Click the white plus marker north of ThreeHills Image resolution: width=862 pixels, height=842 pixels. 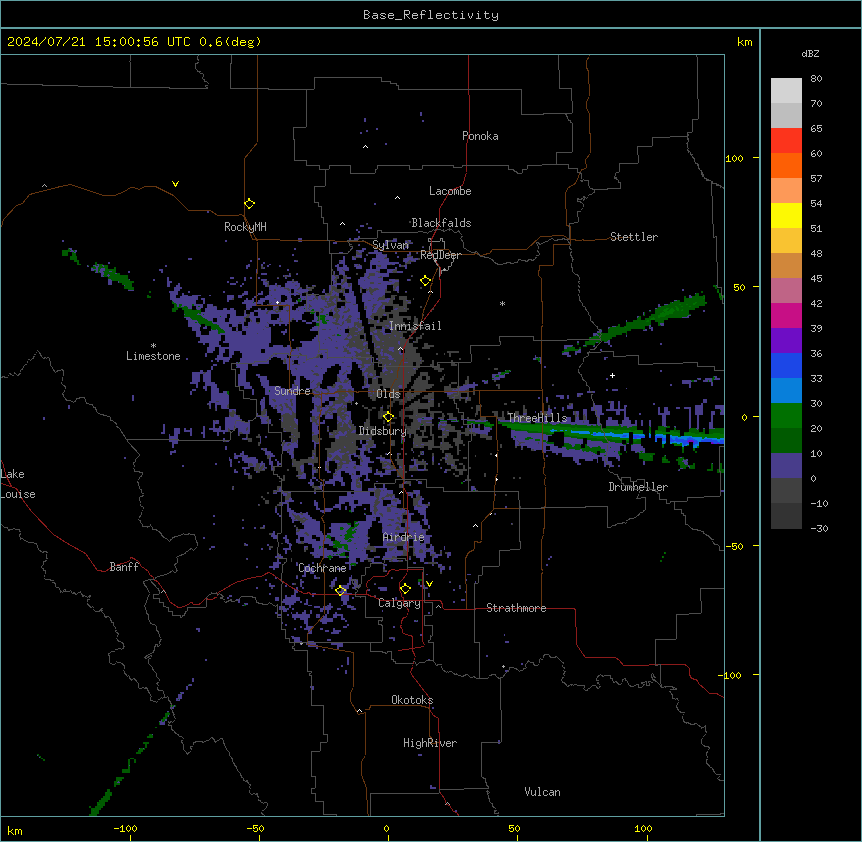[x=612, y=375]
